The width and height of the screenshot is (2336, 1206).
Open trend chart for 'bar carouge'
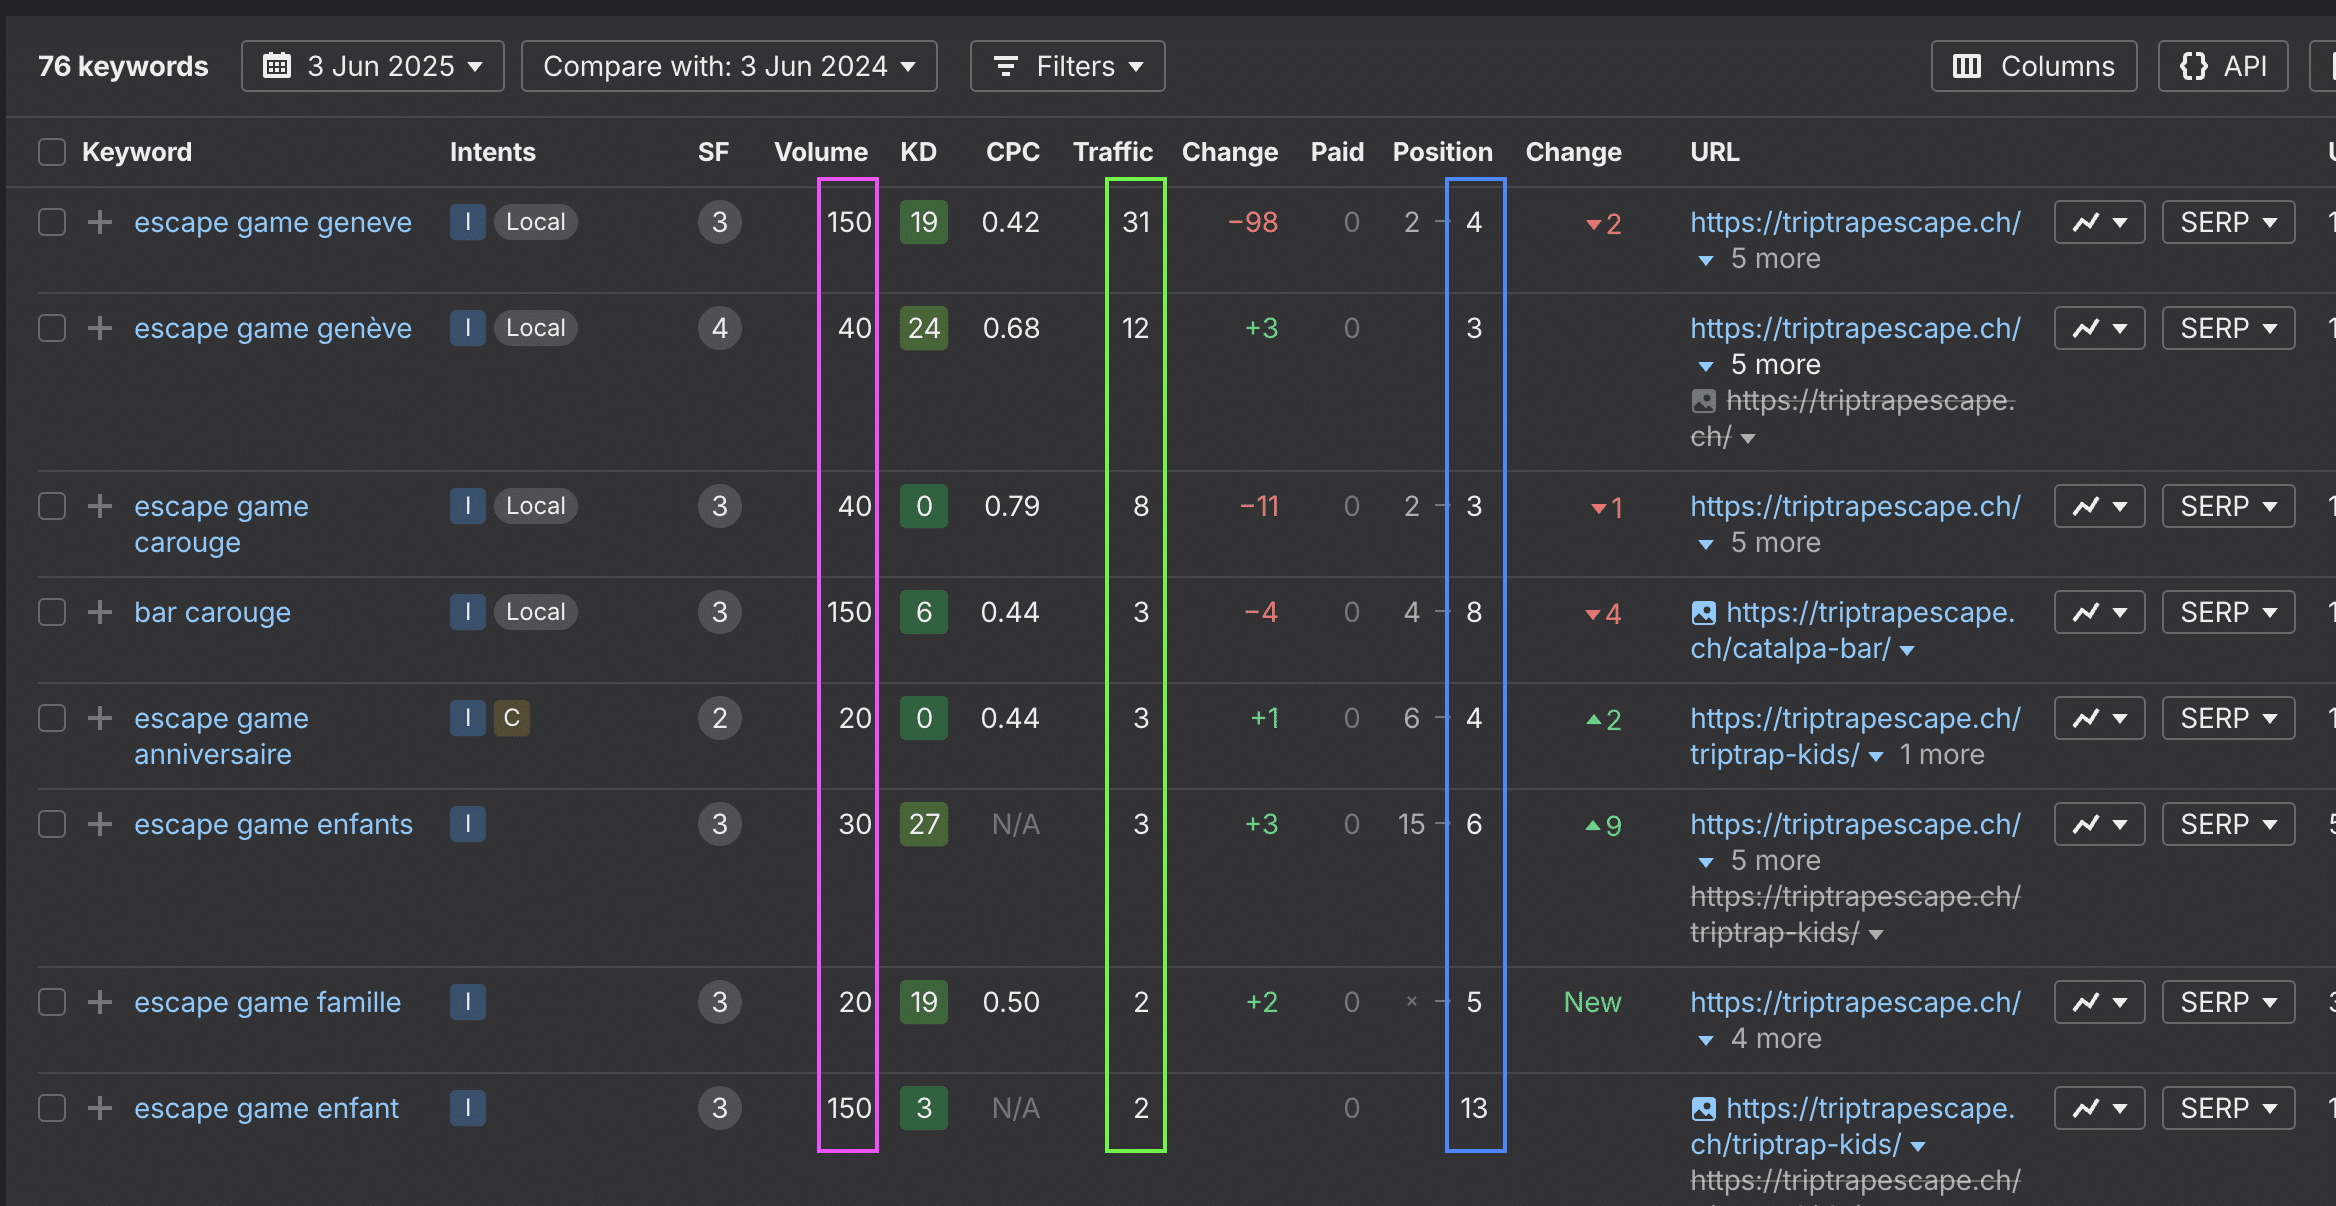[2099, 612]
